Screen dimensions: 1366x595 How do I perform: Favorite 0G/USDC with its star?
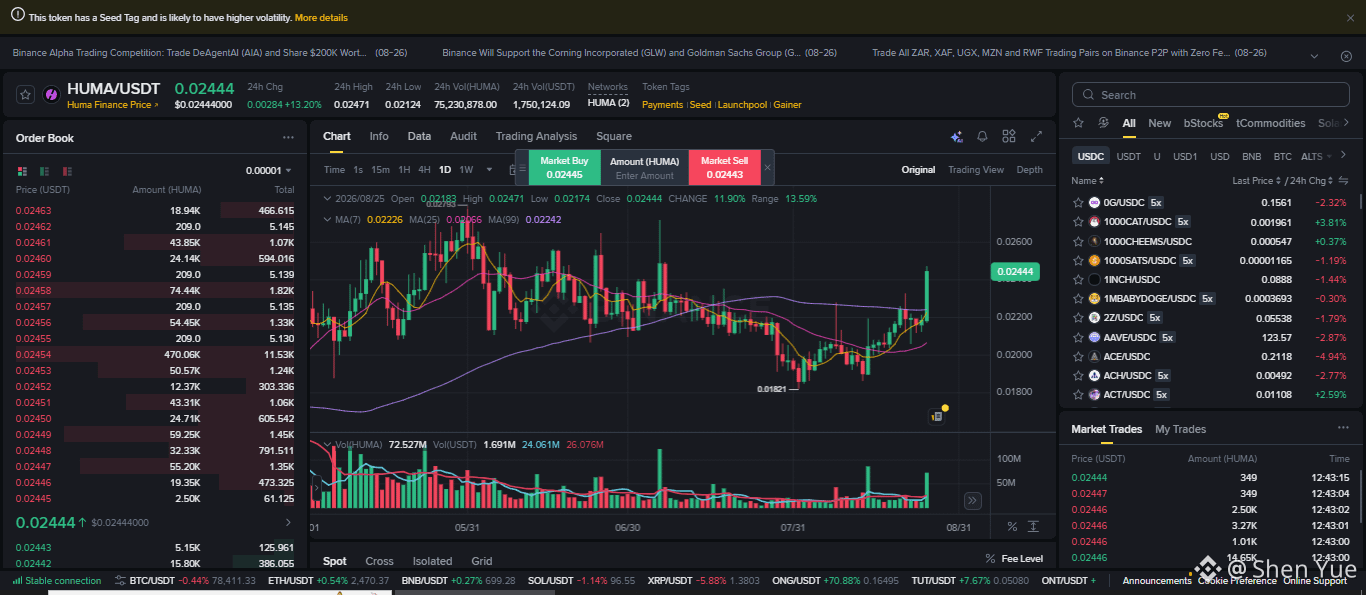(1078, 202)
